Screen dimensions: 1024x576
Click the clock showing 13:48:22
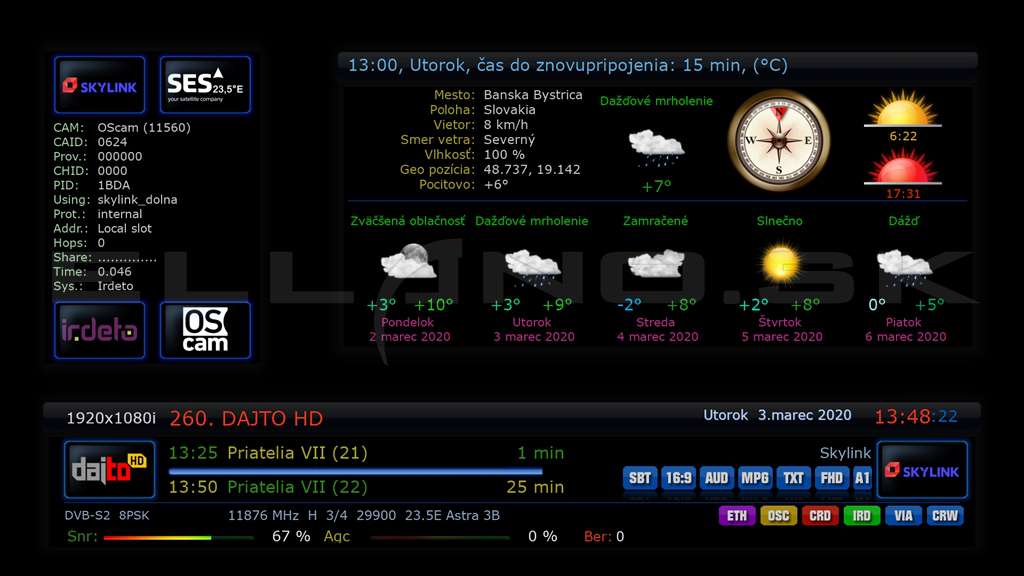tap(916, 417)
